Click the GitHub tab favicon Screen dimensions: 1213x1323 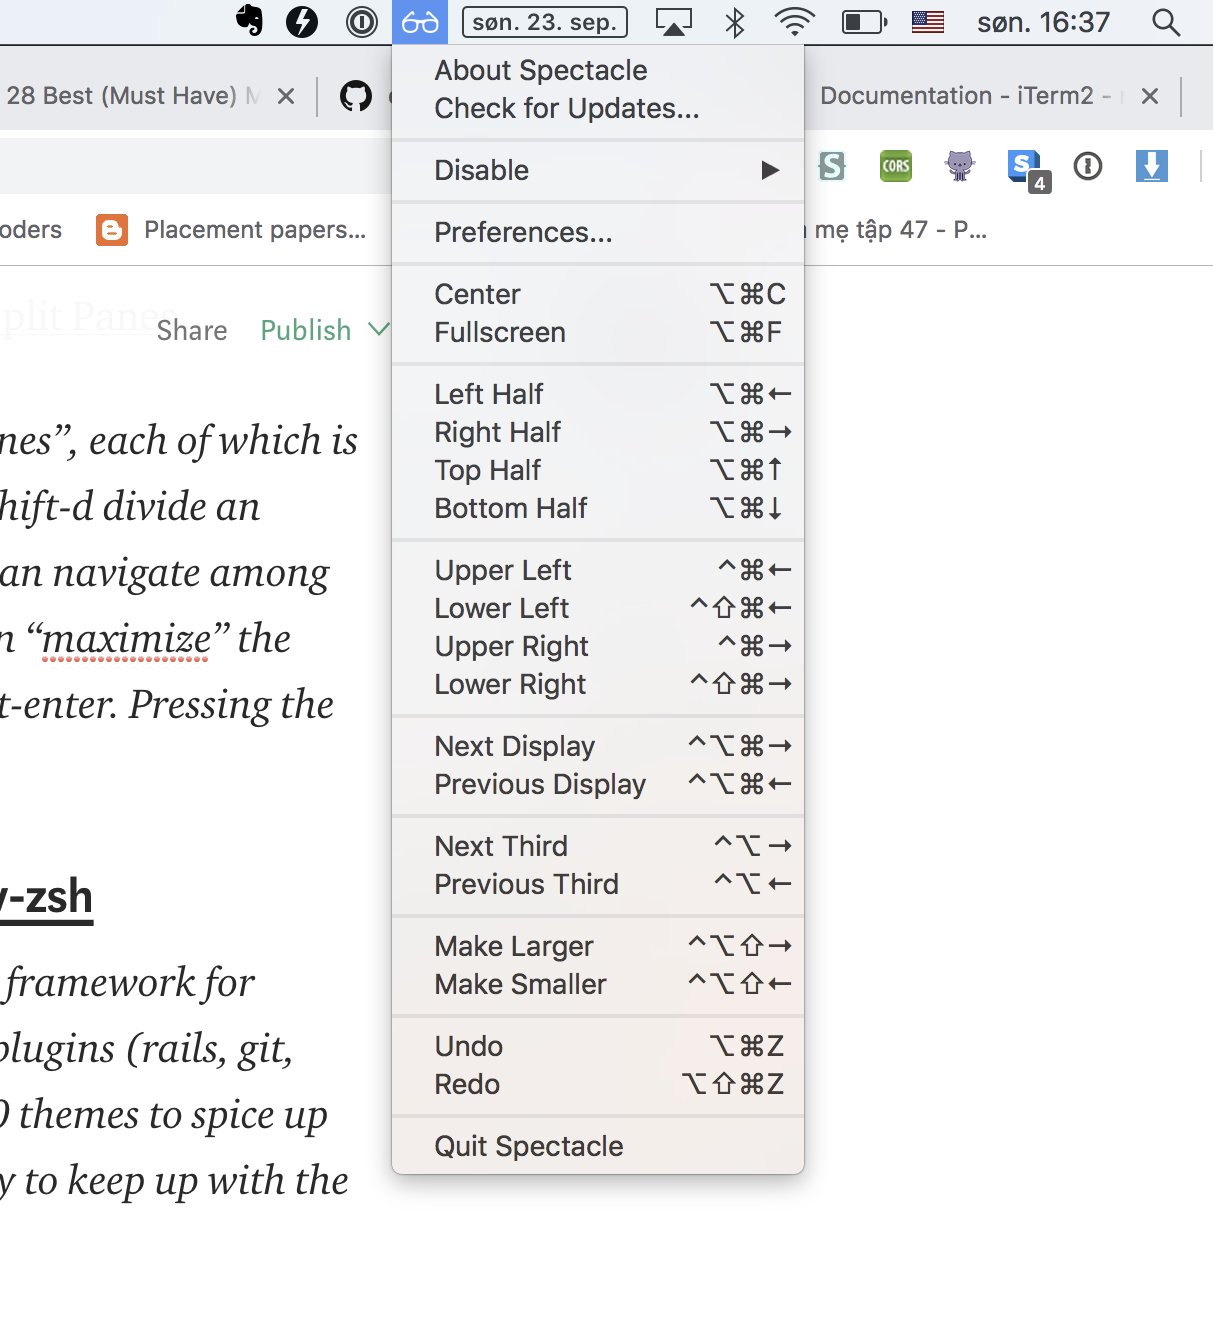[356, 96]
